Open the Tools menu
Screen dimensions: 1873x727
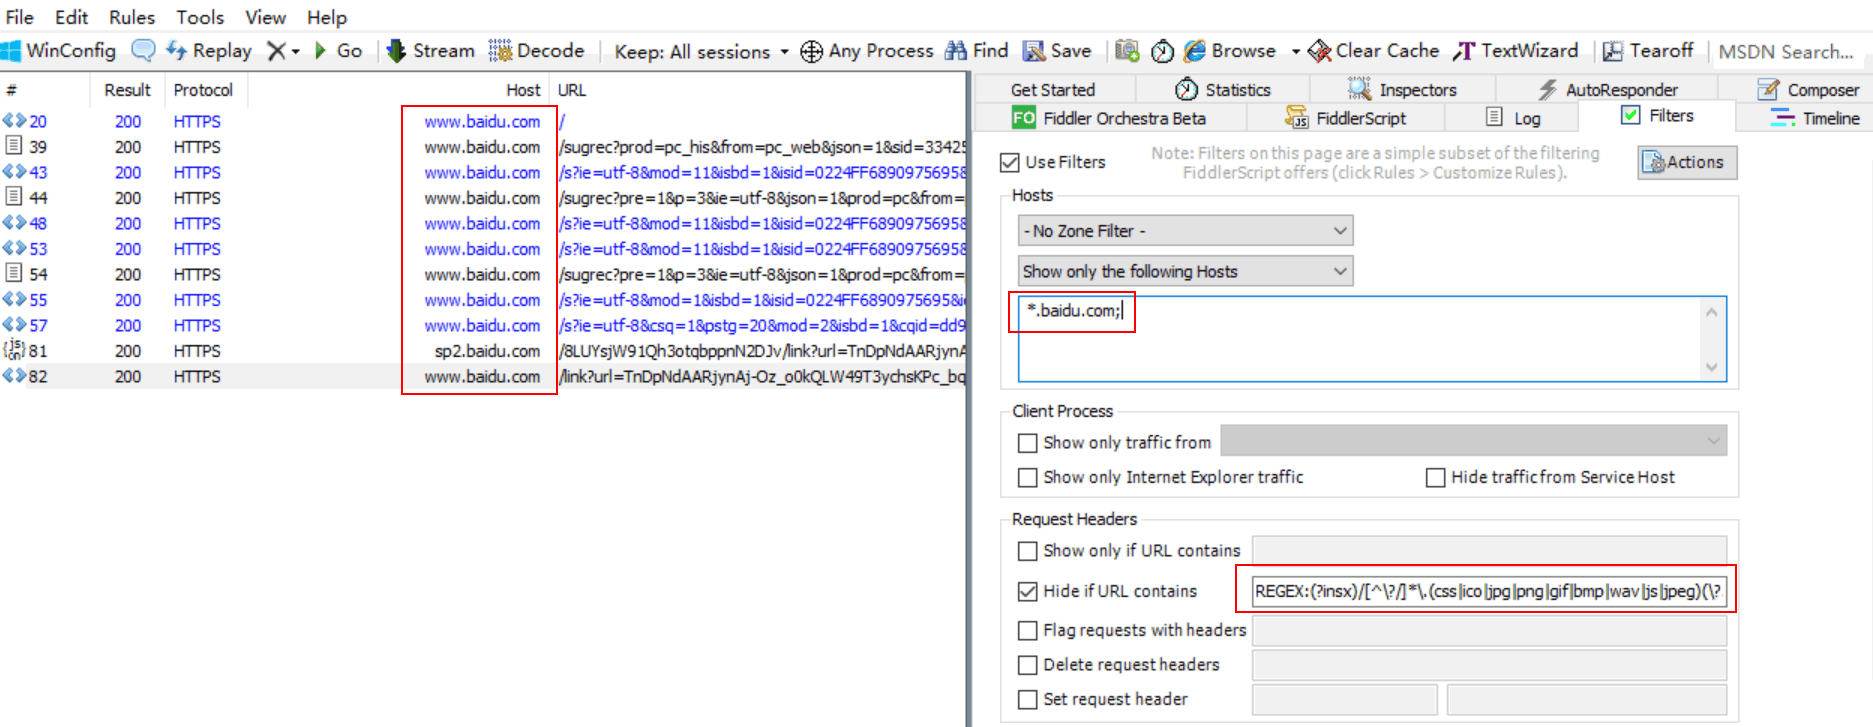click(x=200, y=17)
